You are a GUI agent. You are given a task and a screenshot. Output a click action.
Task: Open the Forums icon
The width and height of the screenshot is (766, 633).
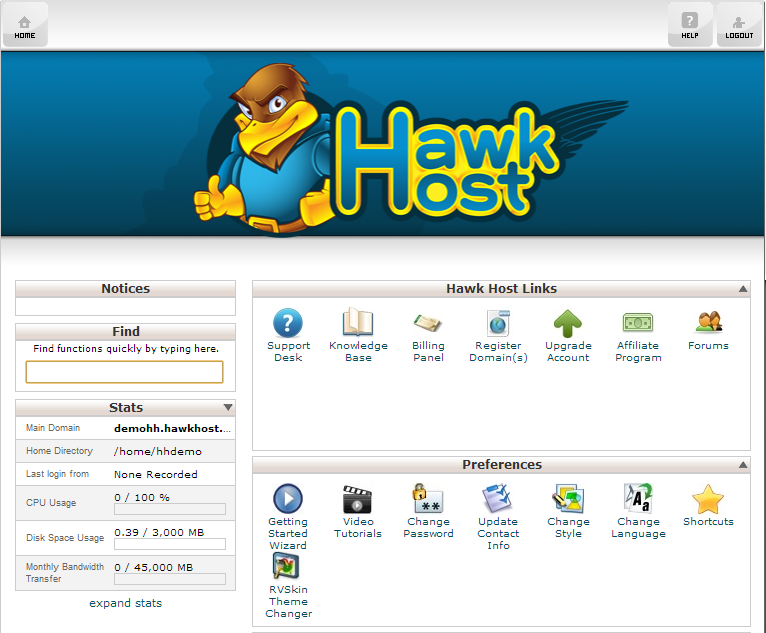coord(708,323)
